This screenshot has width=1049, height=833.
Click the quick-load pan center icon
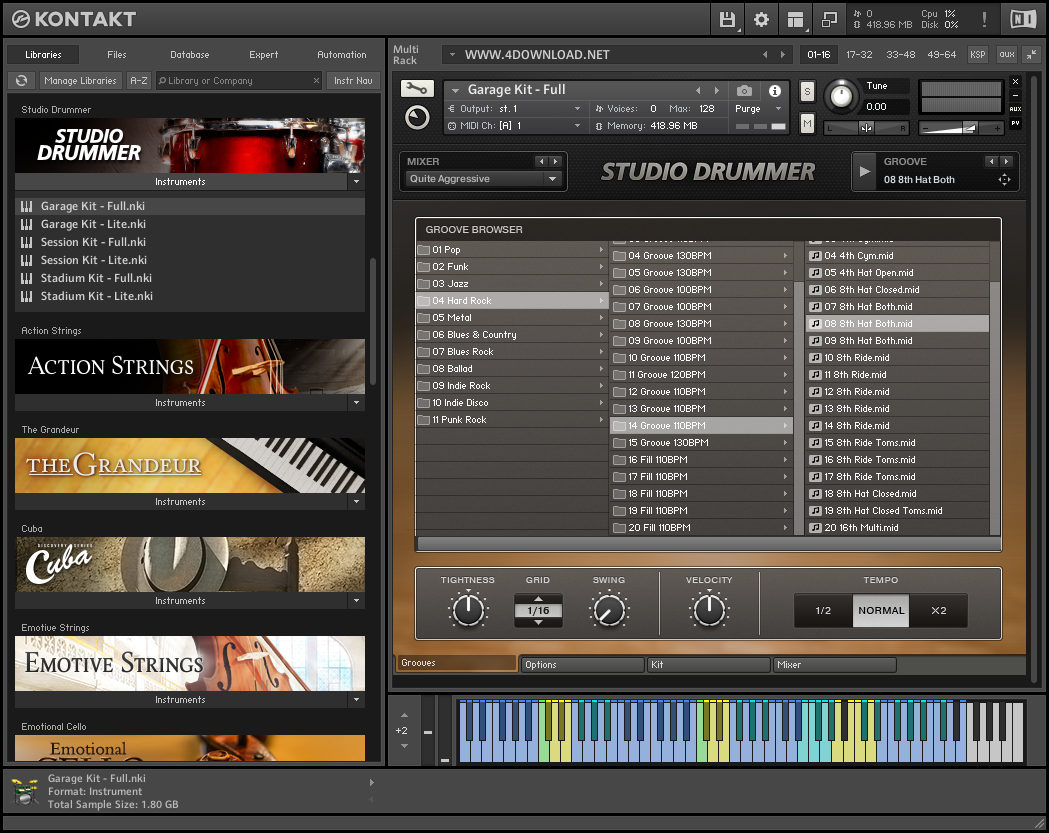866,128
